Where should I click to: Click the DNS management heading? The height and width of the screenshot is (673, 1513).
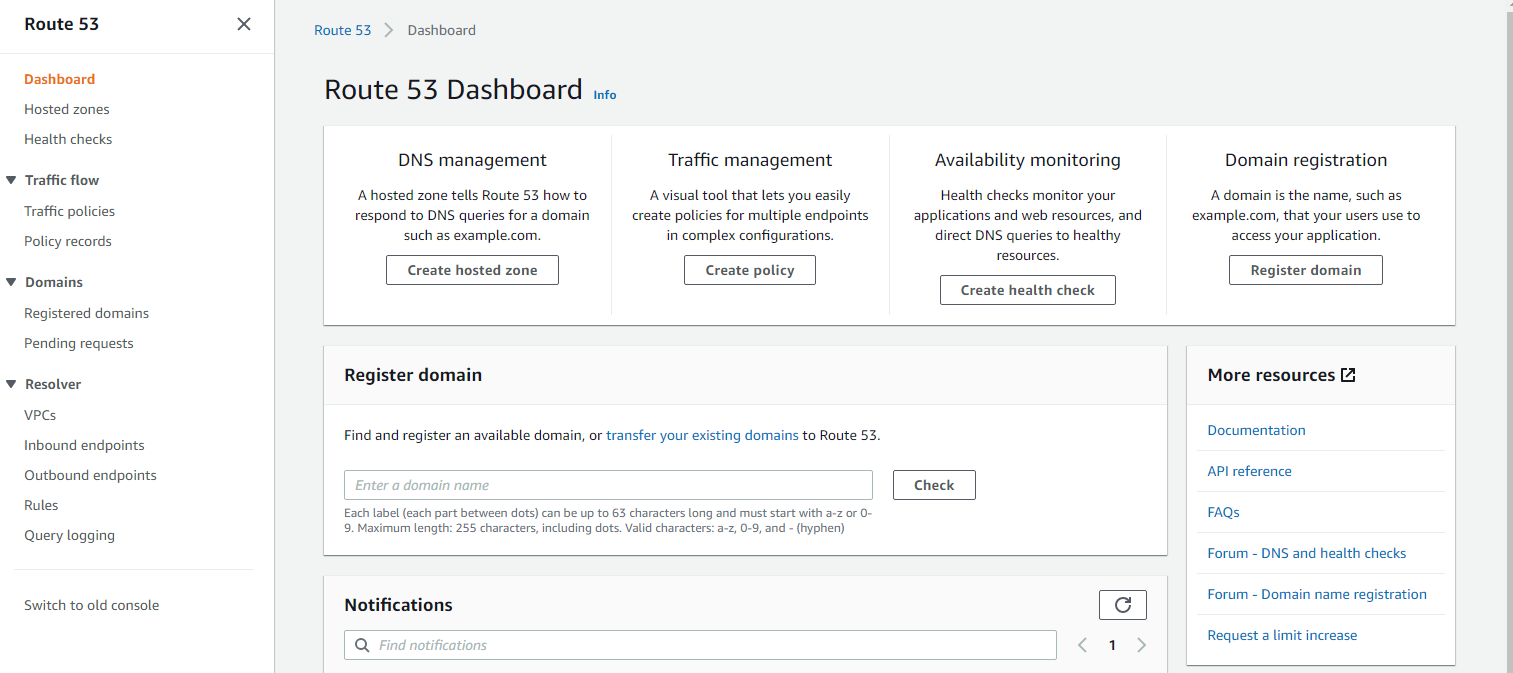(x=472, y=160)
